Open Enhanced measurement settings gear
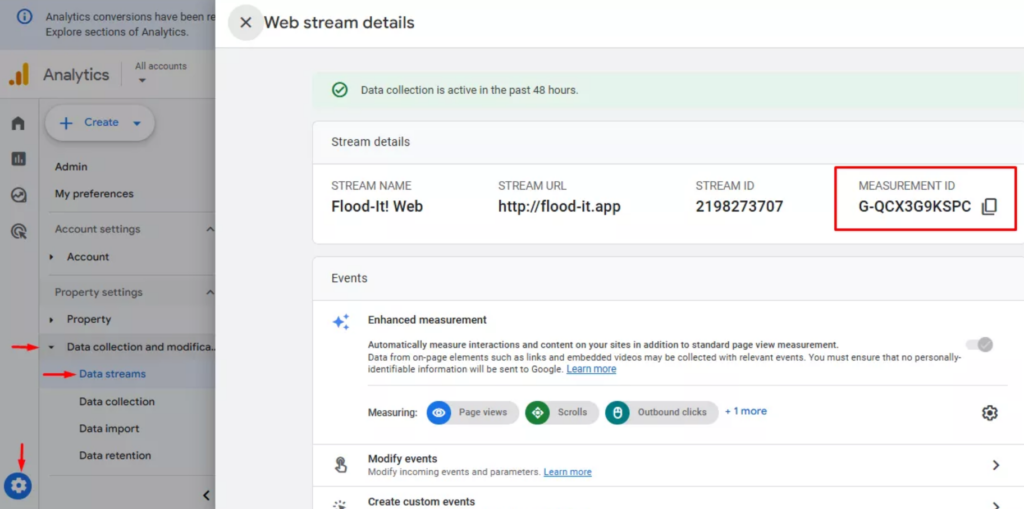 point(989,412)
